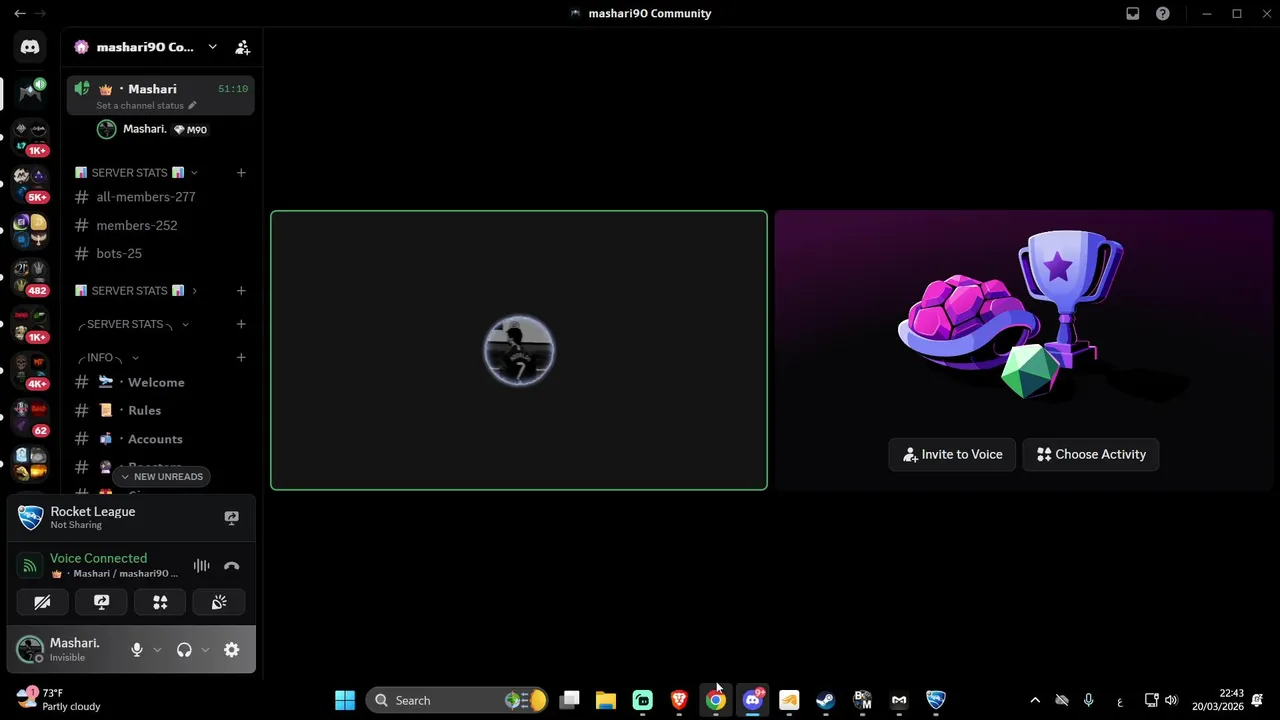The width and height of the screenshot is (1280, 720).
Task: Open server folder with 62 badge
Action: pyautogui.click(x=30, y=416)
